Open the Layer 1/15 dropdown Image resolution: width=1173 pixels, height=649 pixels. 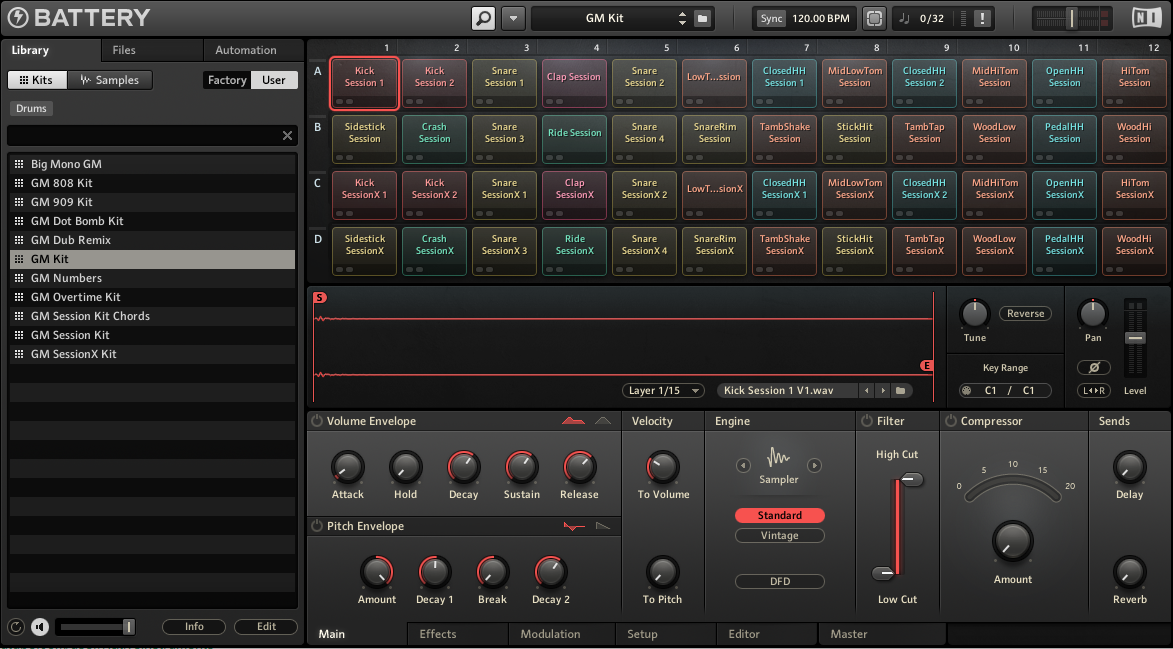coord(662,391)
